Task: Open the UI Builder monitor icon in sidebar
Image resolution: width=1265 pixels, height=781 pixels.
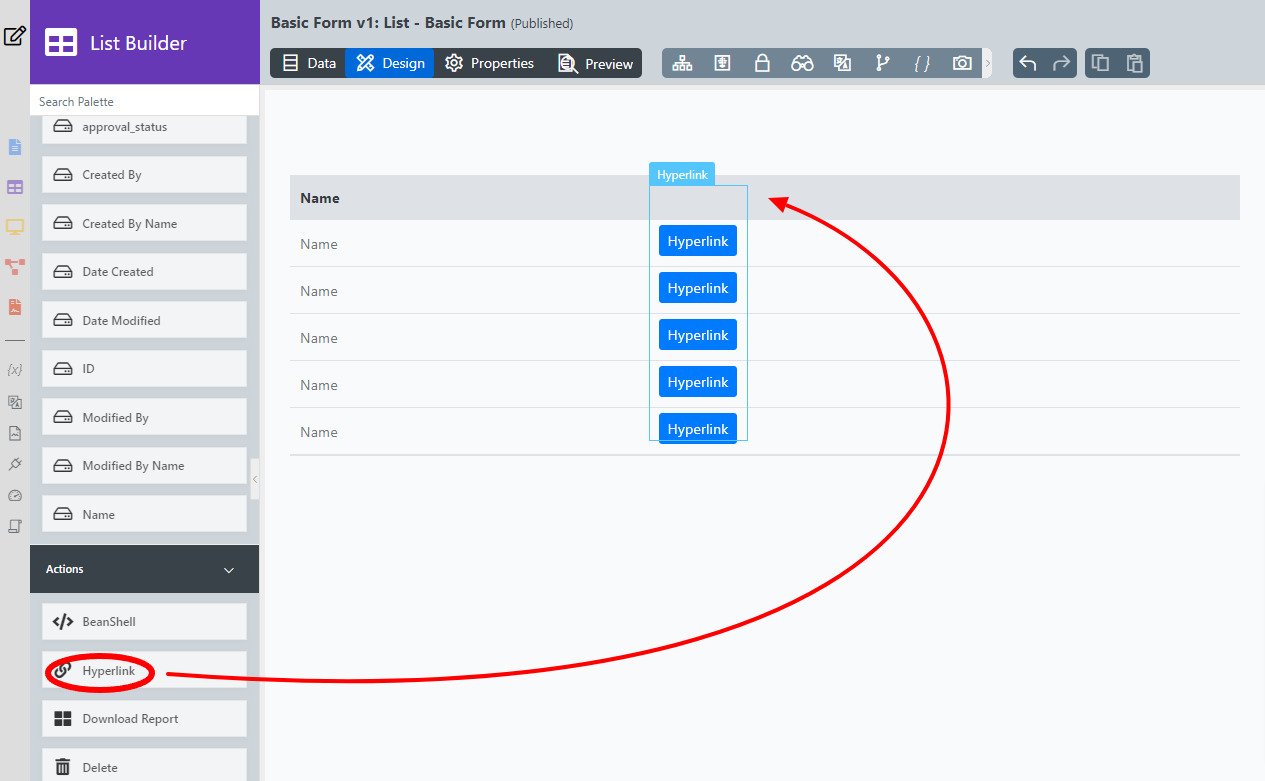Action: tap(15, 227)
